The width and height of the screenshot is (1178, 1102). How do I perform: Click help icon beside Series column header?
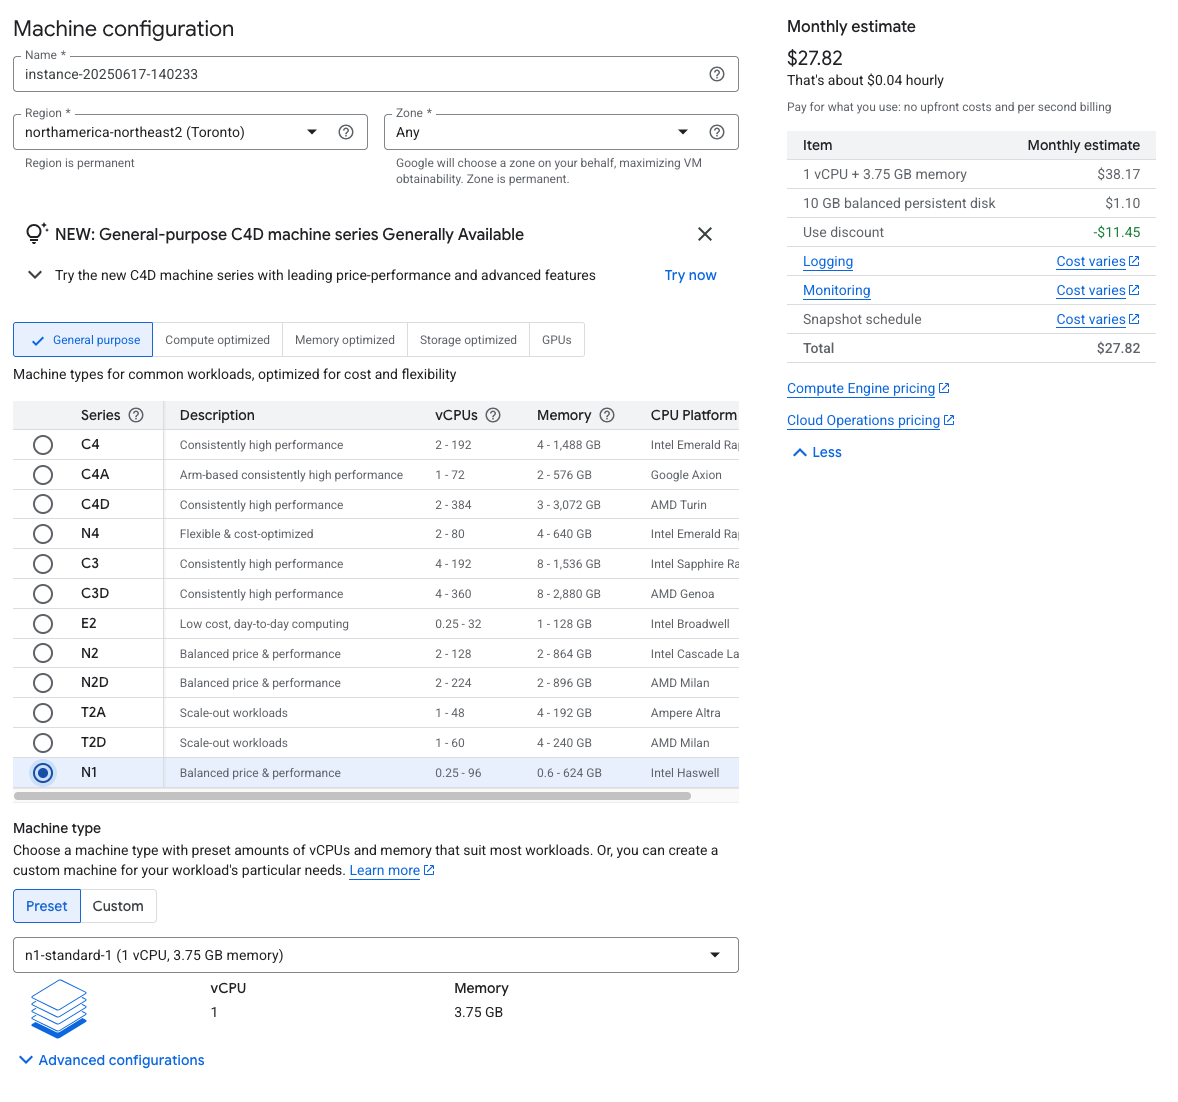click(137, 415)
